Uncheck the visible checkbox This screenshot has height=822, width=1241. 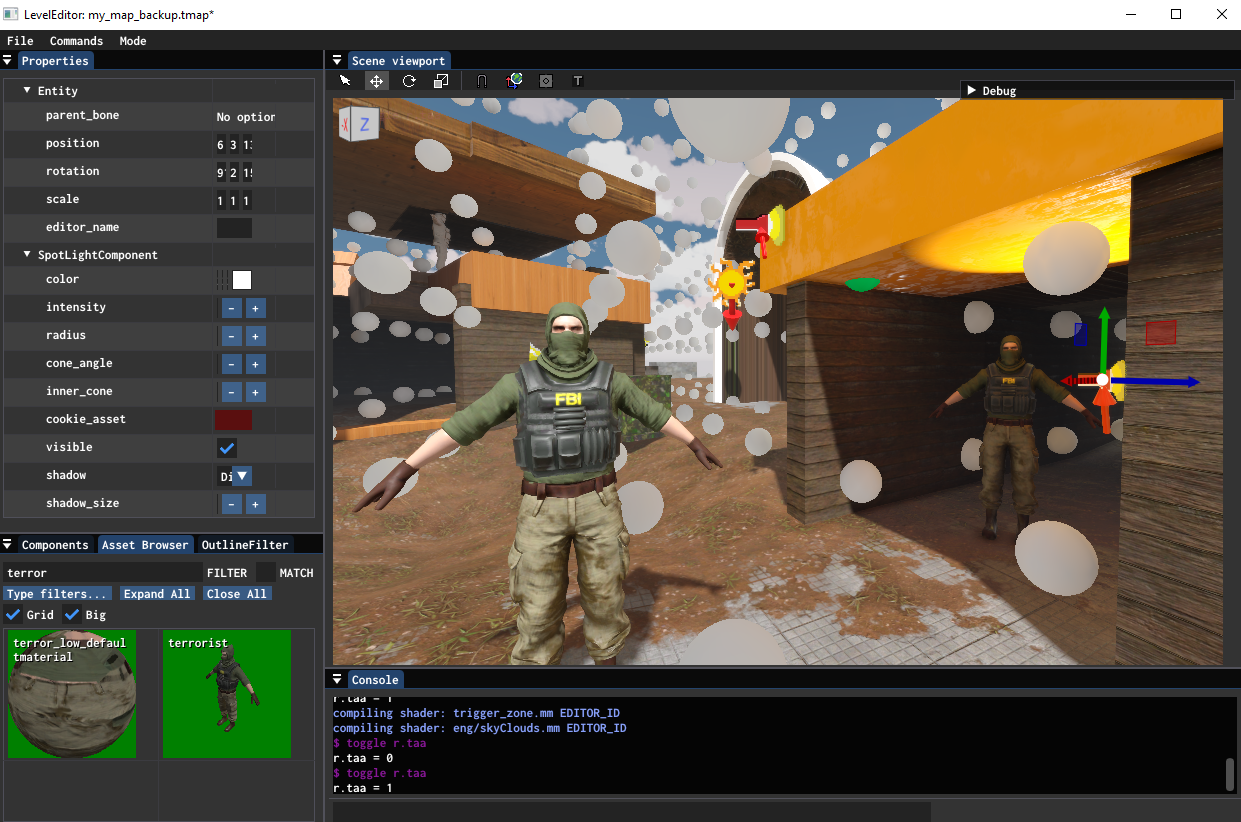[227, 447]
